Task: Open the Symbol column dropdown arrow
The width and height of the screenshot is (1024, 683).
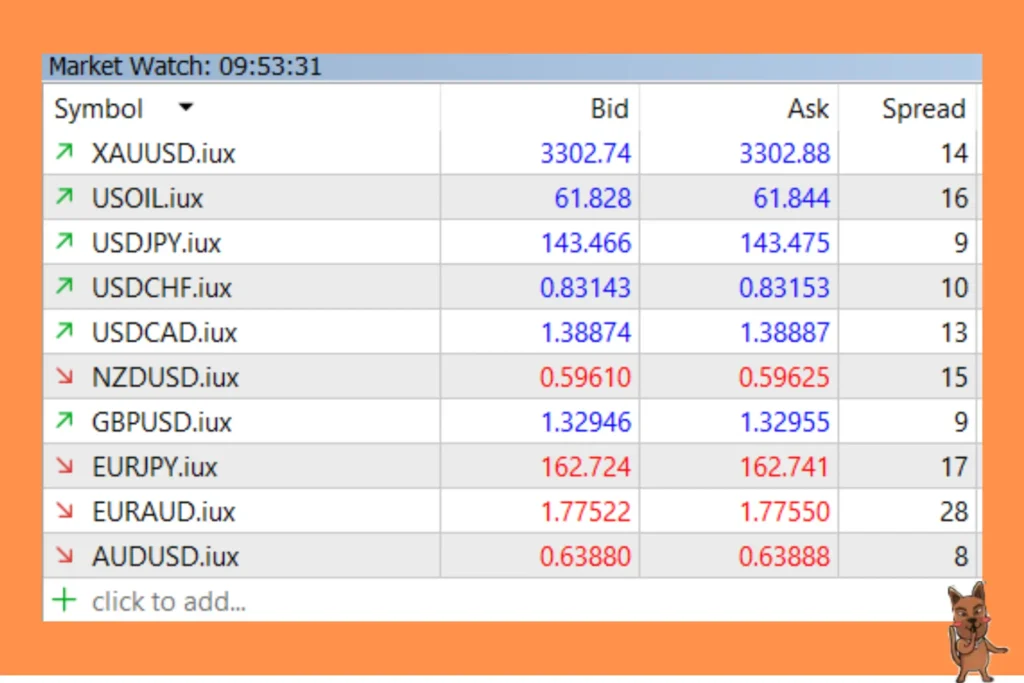Action: [186, 108]
